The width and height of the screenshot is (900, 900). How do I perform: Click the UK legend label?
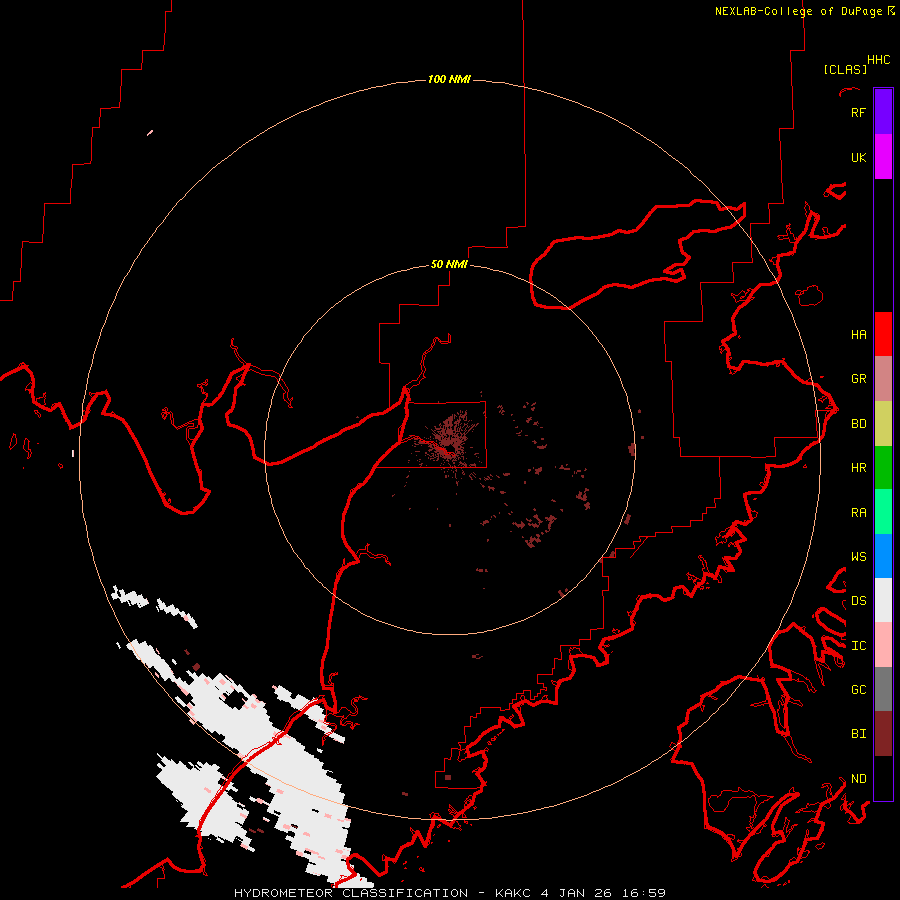[858, 157]
